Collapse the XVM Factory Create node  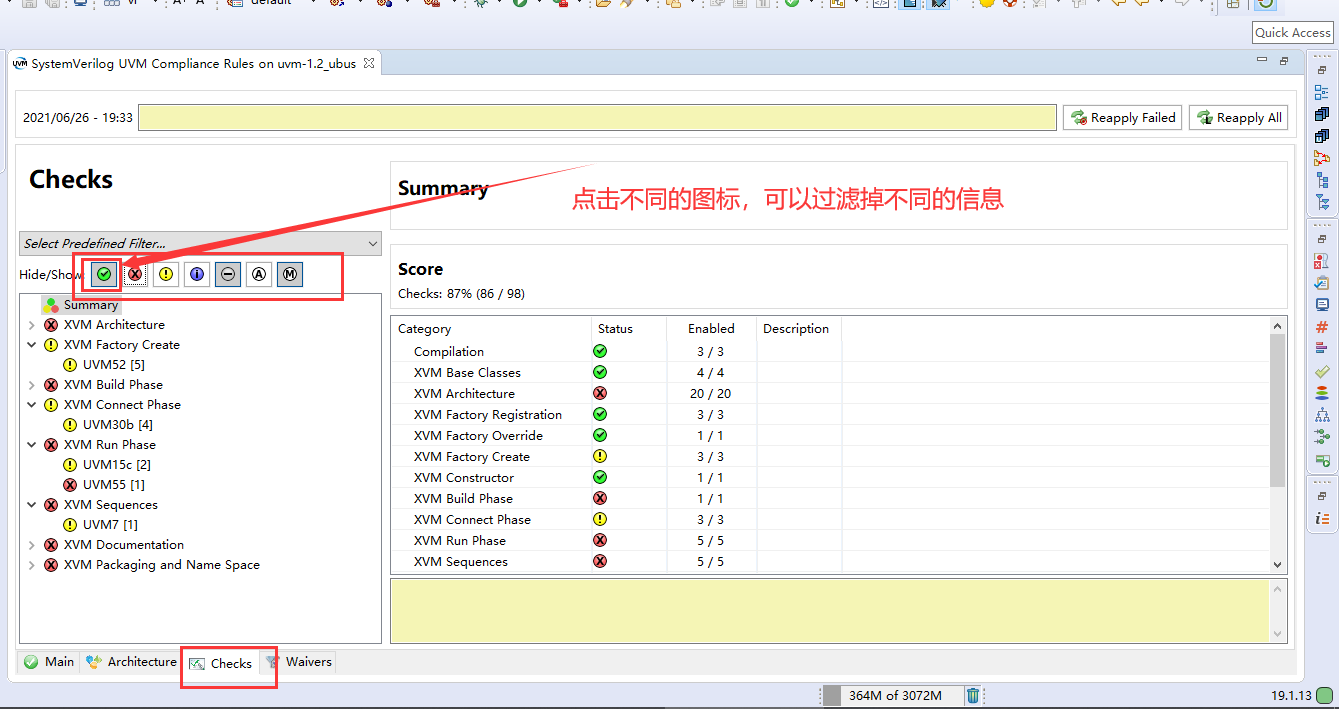coord(31,344)
